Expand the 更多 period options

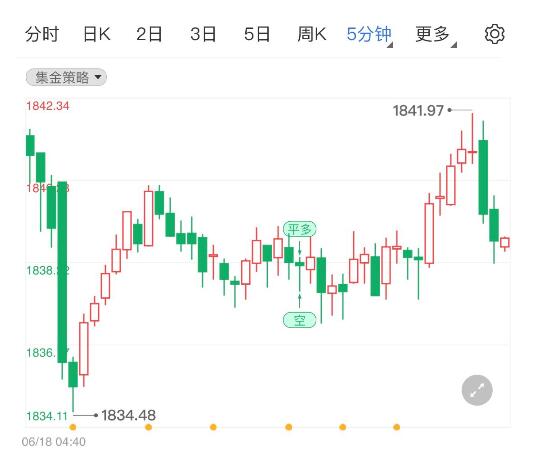(436, 35)
